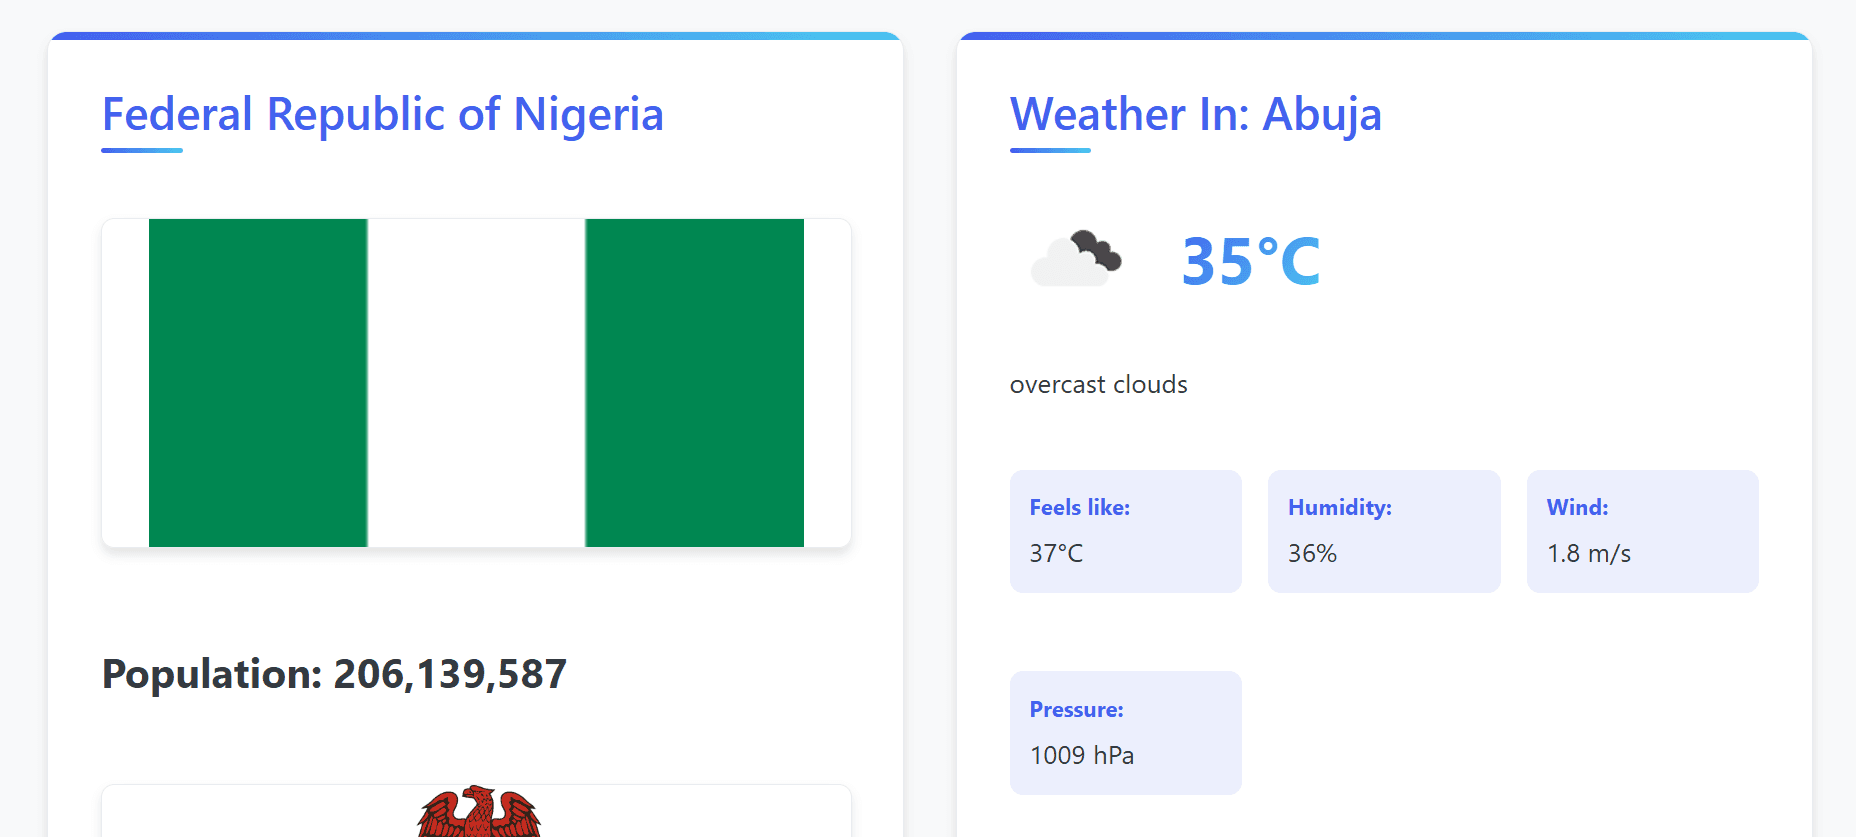
Task: Select the green stripe on the flag
Action: coord(258,383)
